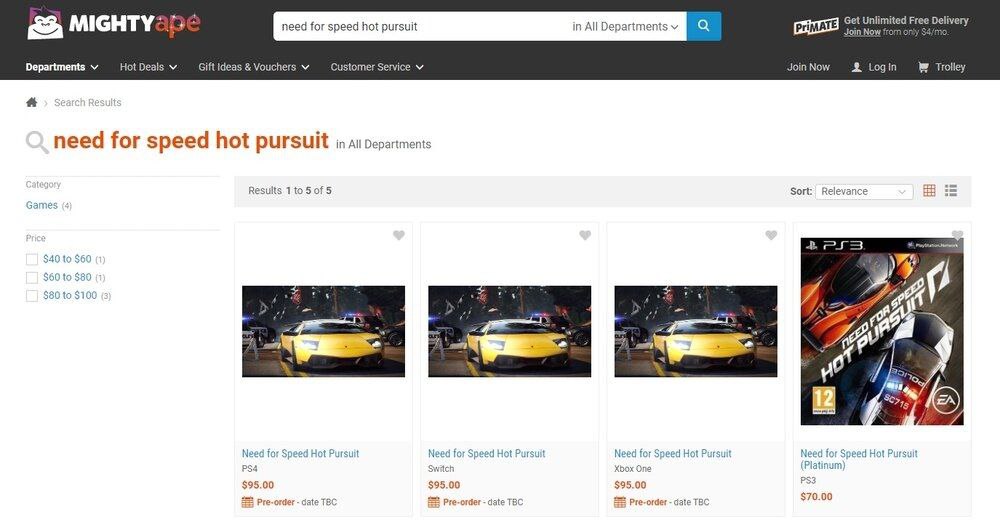Image resolution: width=1000 pixels, height=522 pixels.
Task: Click the Primate badge logo
Action: point(816,26)
